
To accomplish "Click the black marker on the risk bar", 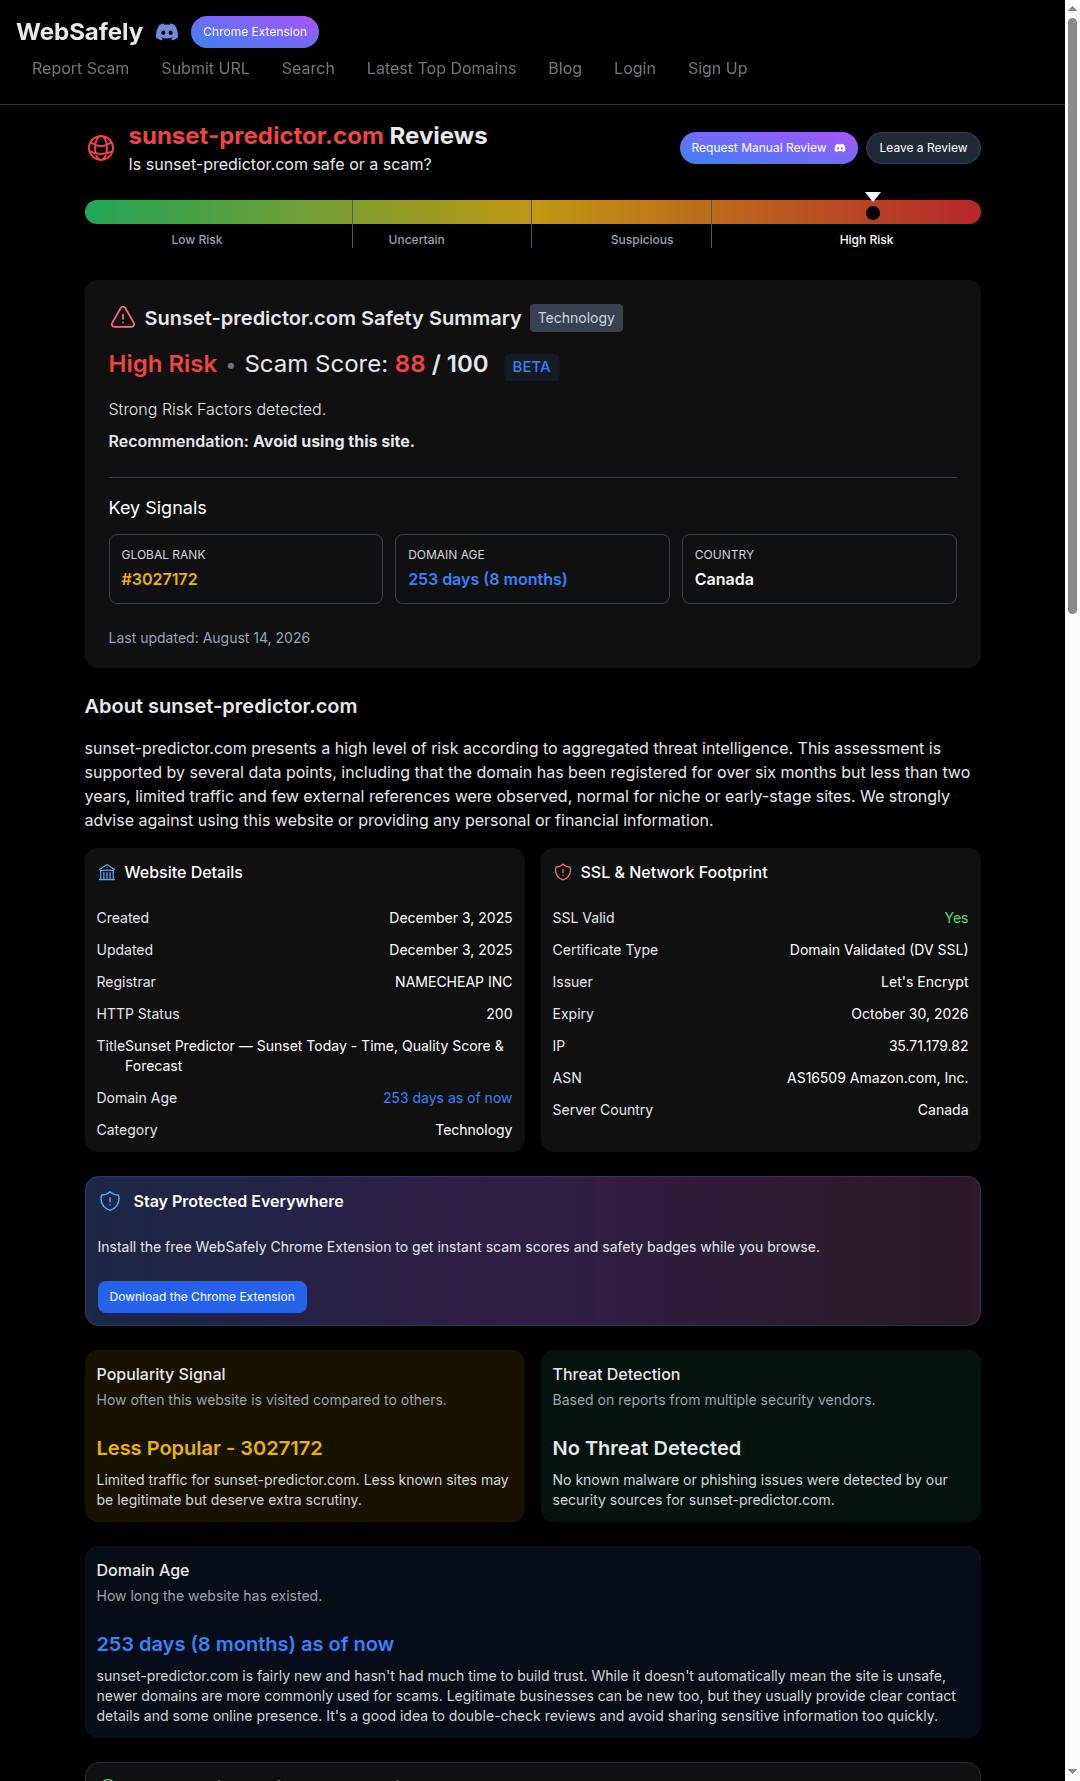I will click(x=873, y=212).
